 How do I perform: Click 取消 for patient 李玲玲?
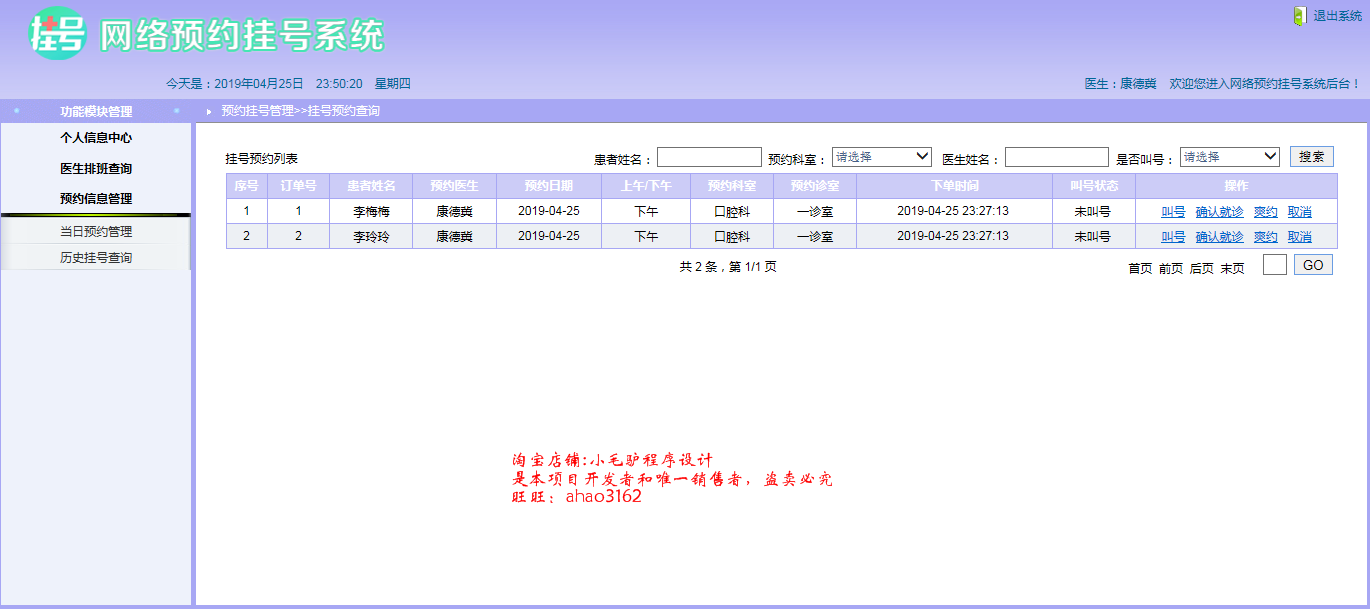[x=1300, y=237]
